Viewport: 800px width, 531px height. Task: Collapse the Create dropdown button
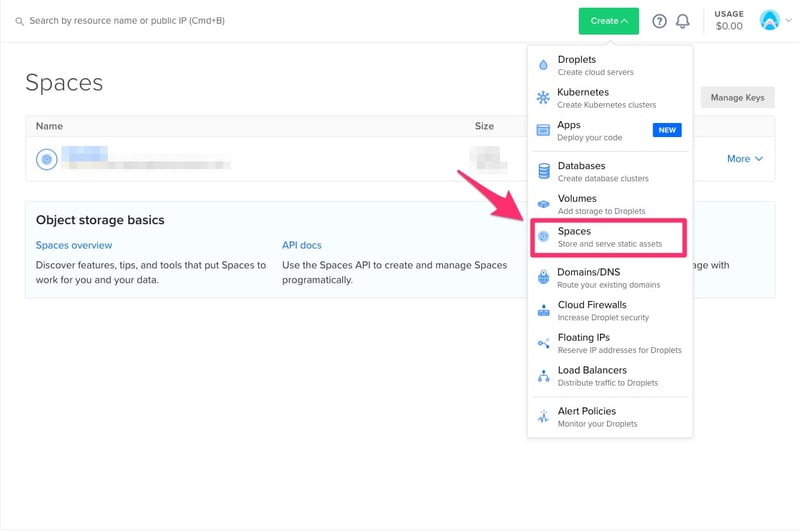(x=608, y=21)
